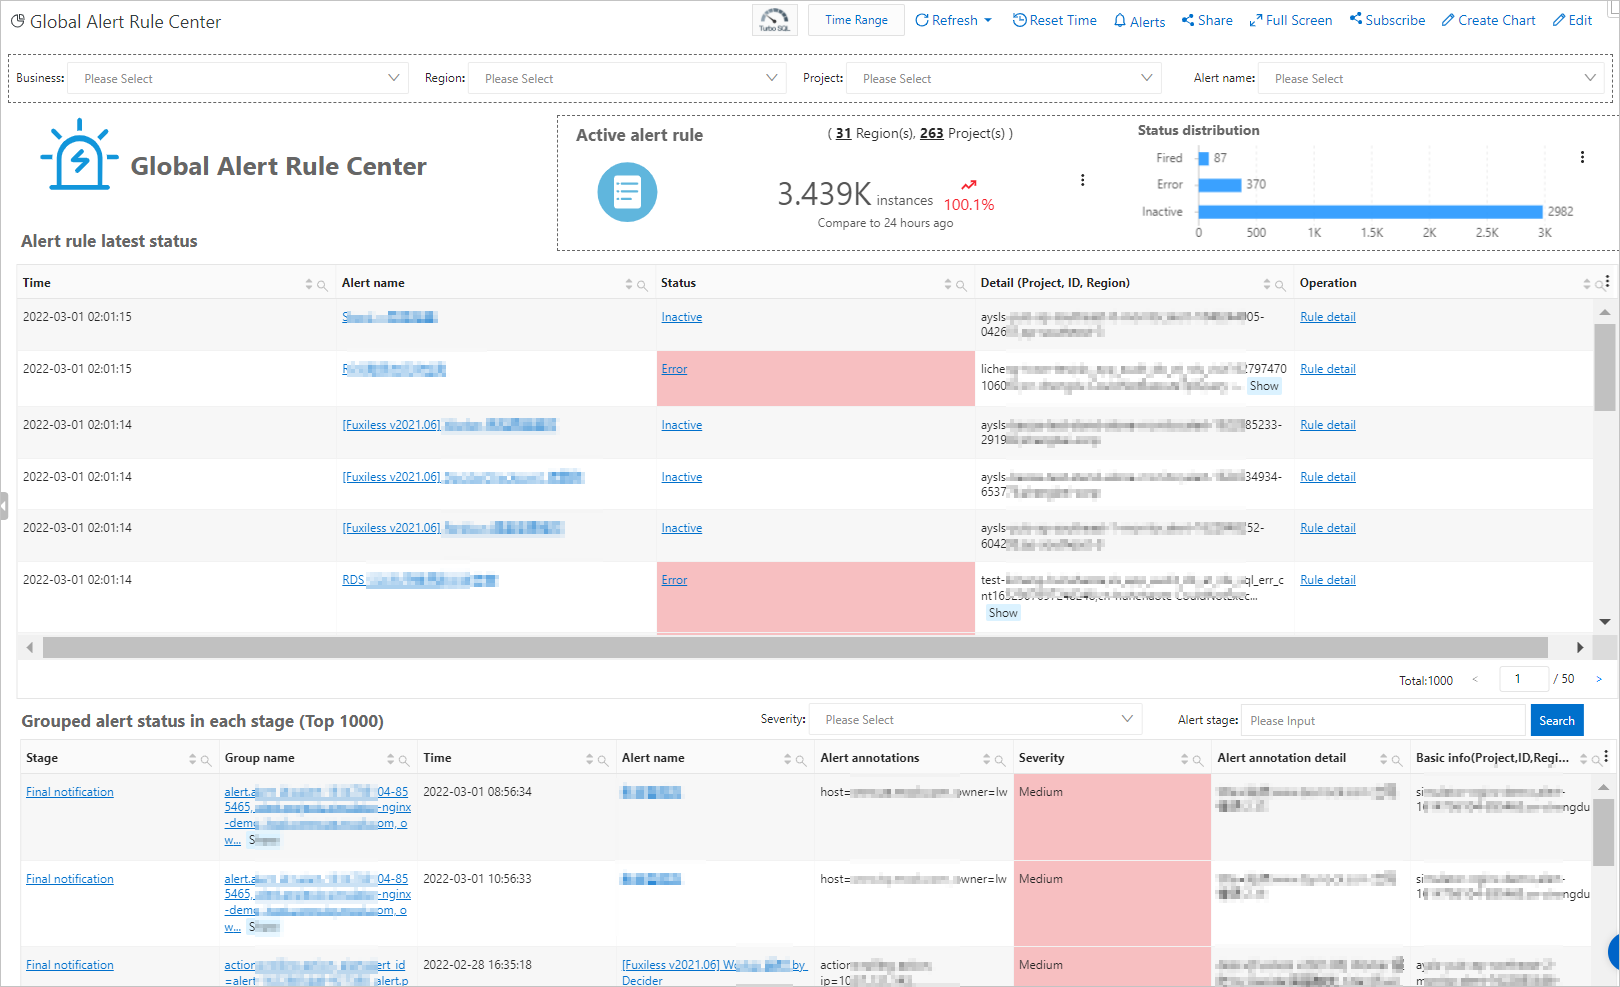
Task: Expand the Refresh dropdown arrow
Action: (x=988, y=20)
